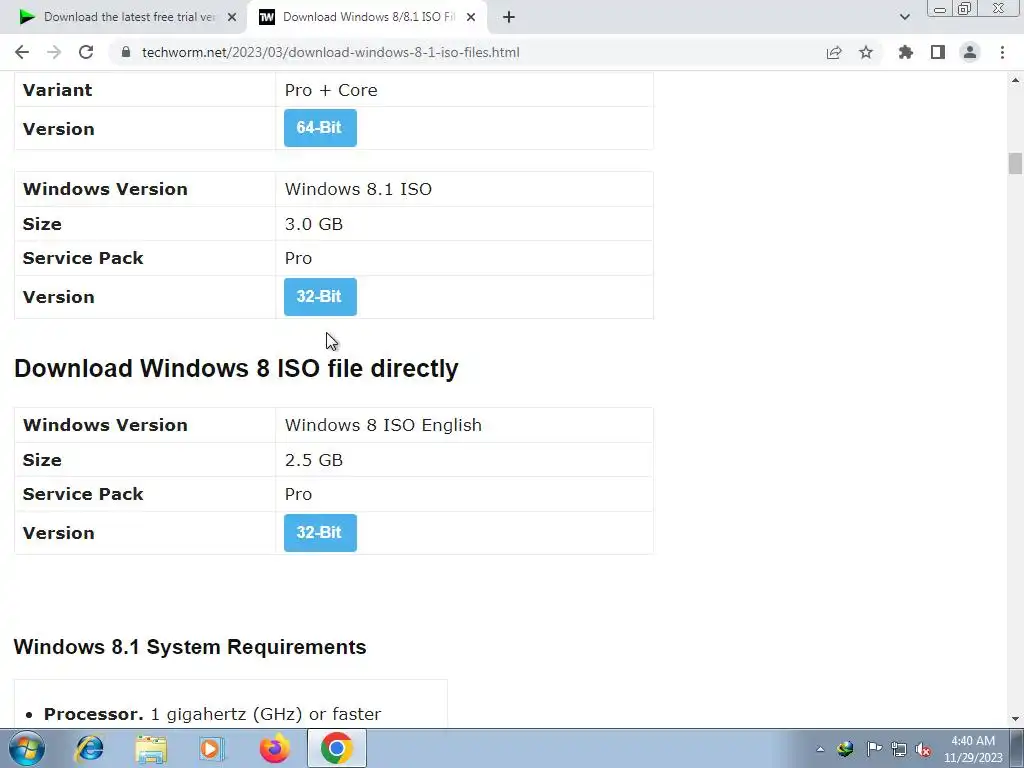Click the scrollbar down arrow
The image size is (1024, 768).
click(1015, 719)
